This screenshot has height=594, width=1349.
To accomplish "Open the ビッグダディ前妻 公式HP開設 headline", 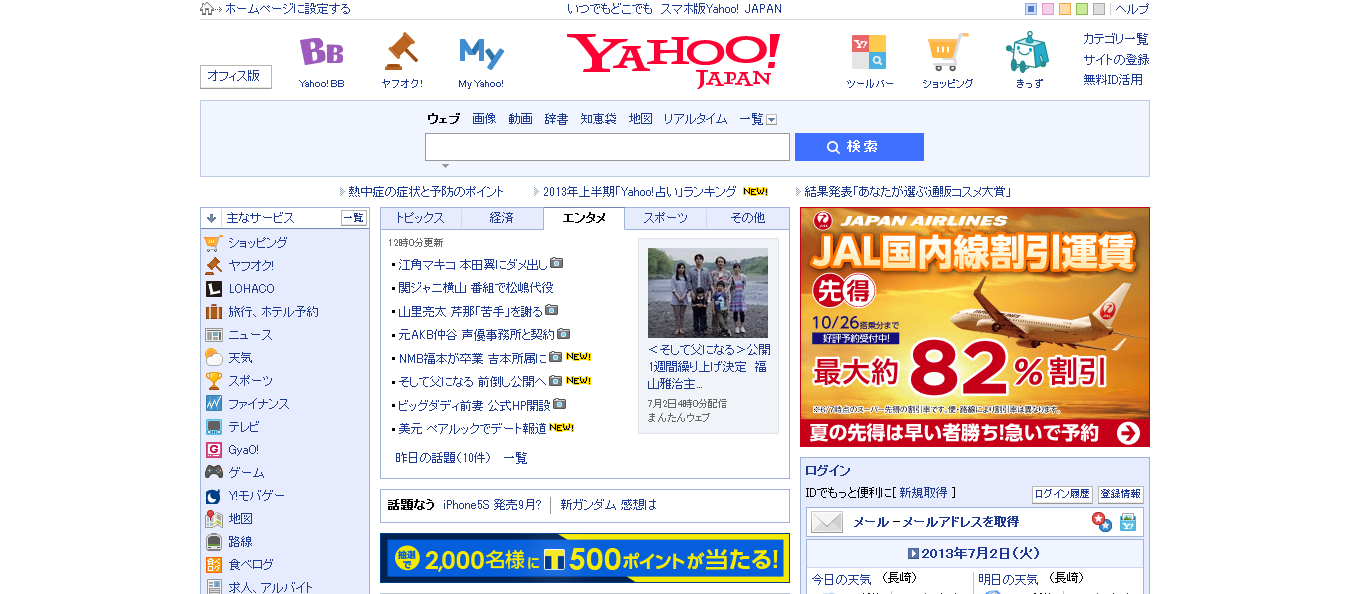I will (x=474, y=405).
